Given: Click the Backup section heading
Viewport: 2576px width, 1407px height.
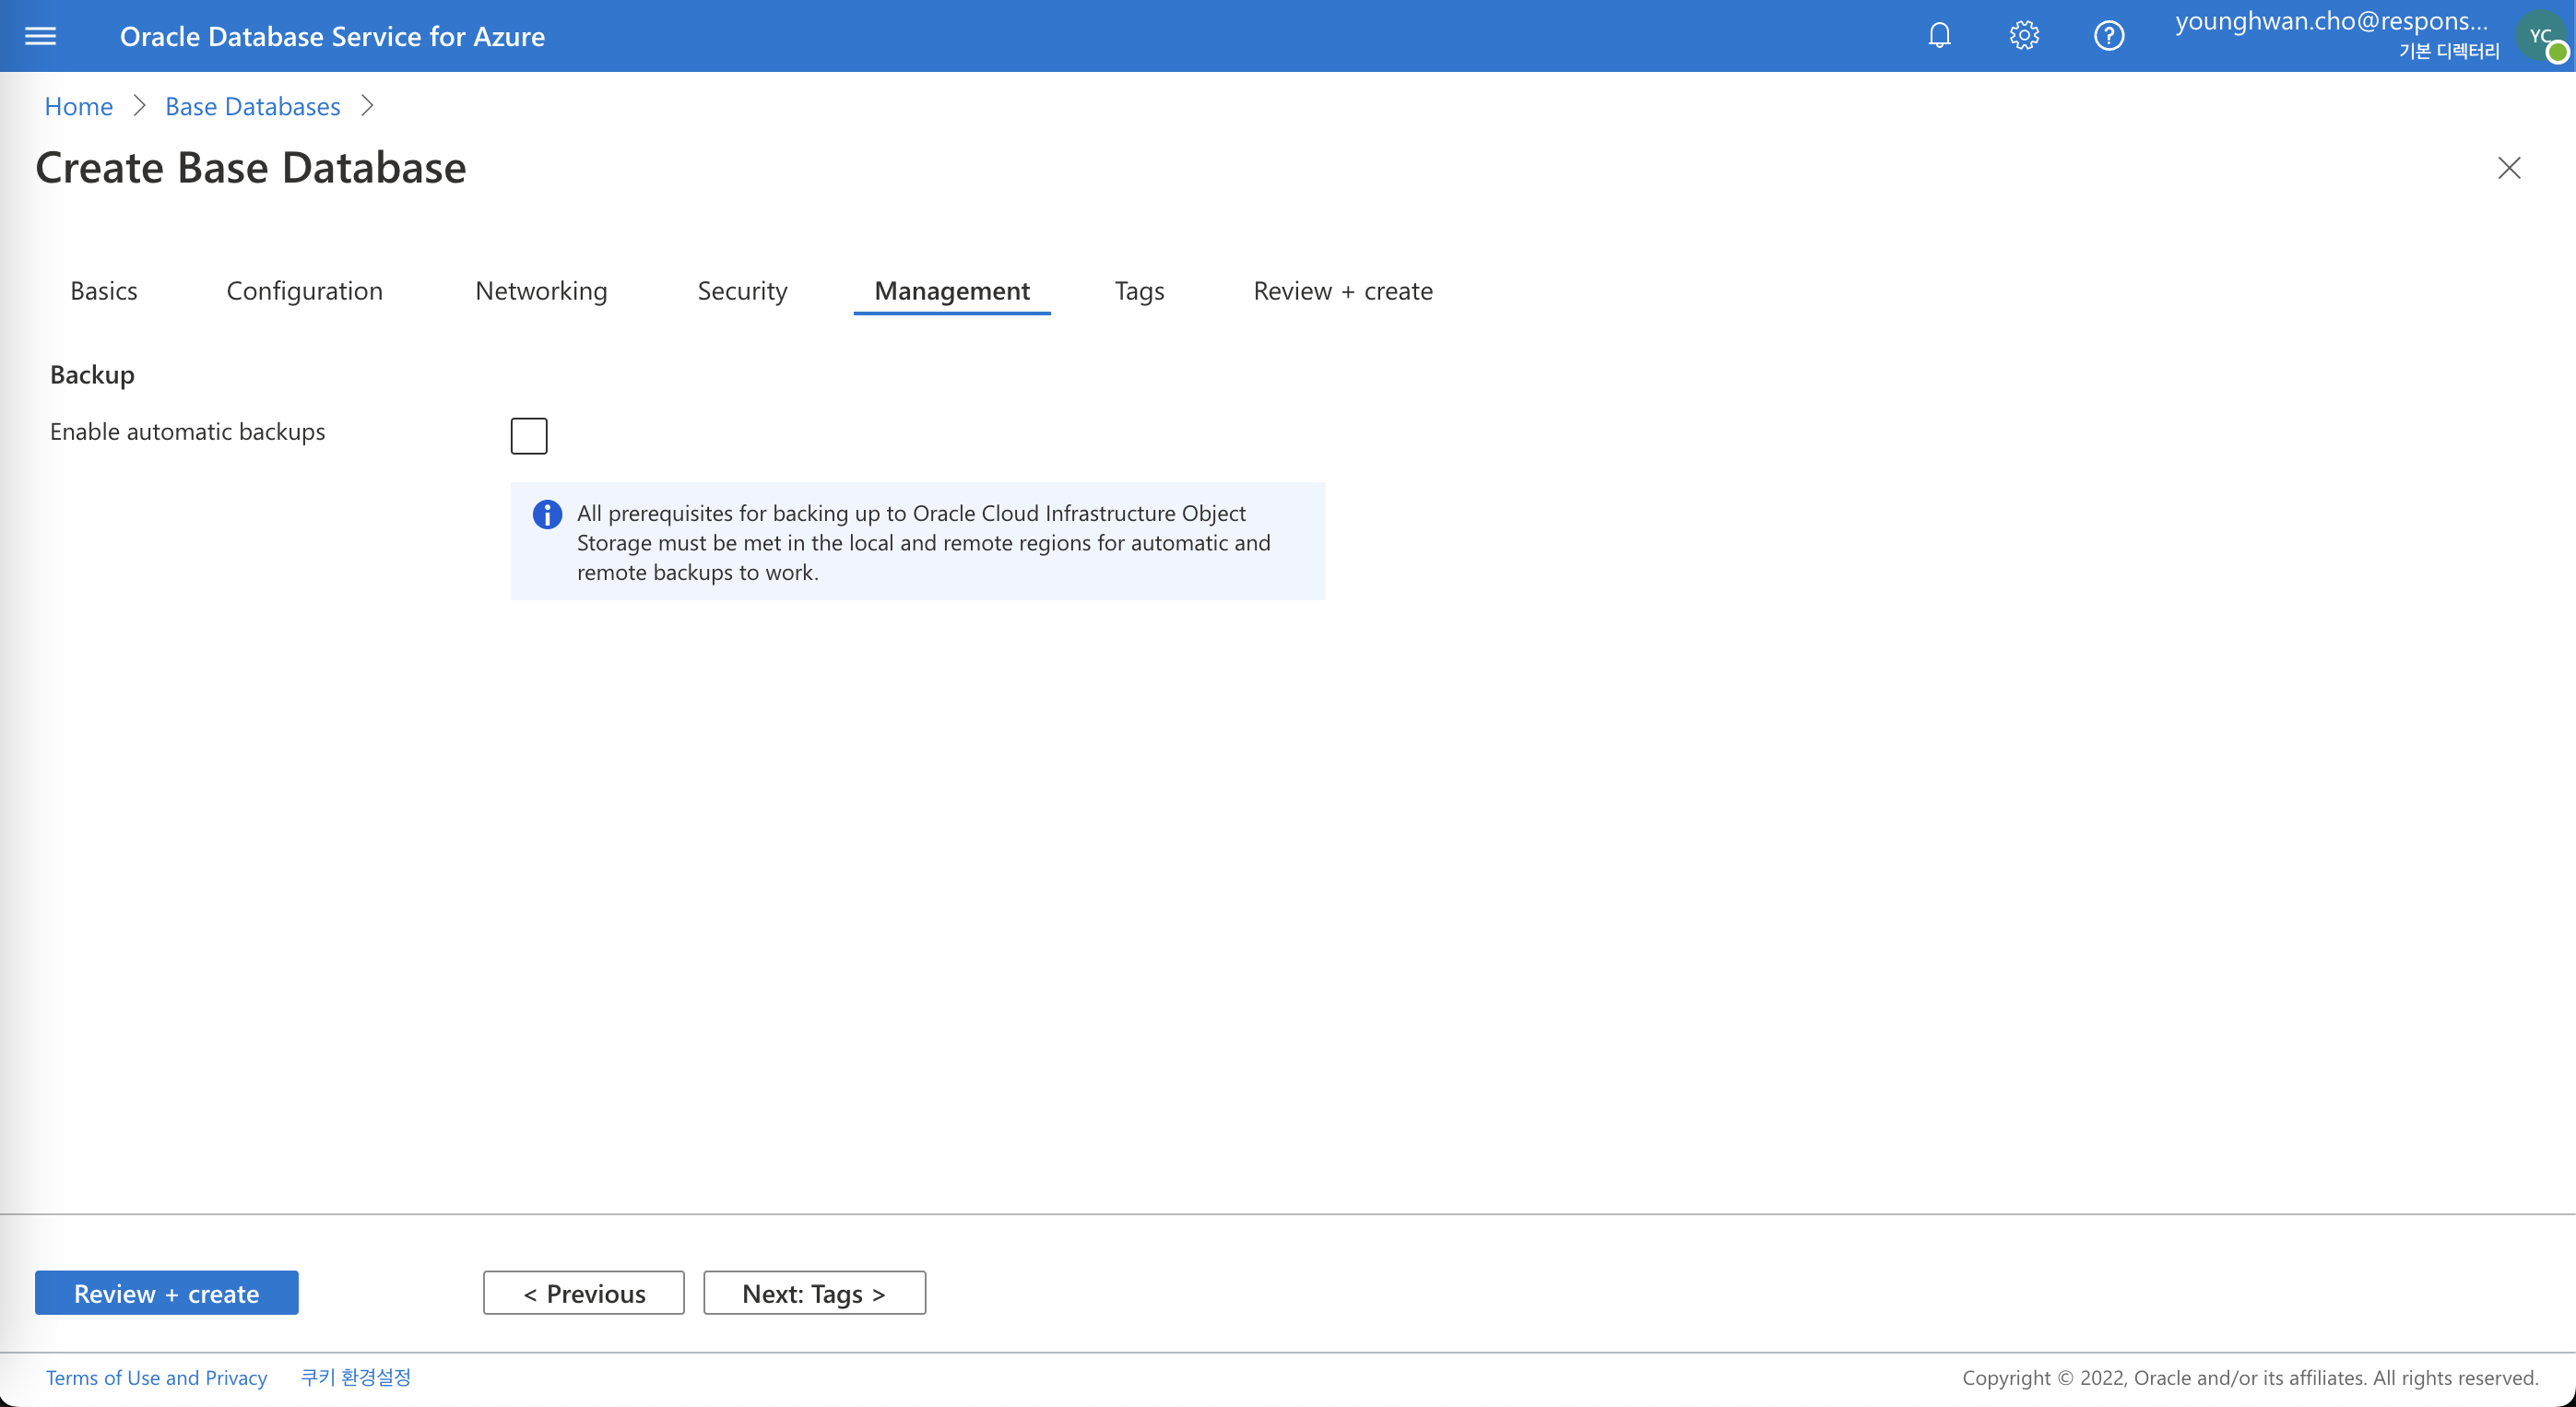Looking at the screenshot, I should click(92, 375).
